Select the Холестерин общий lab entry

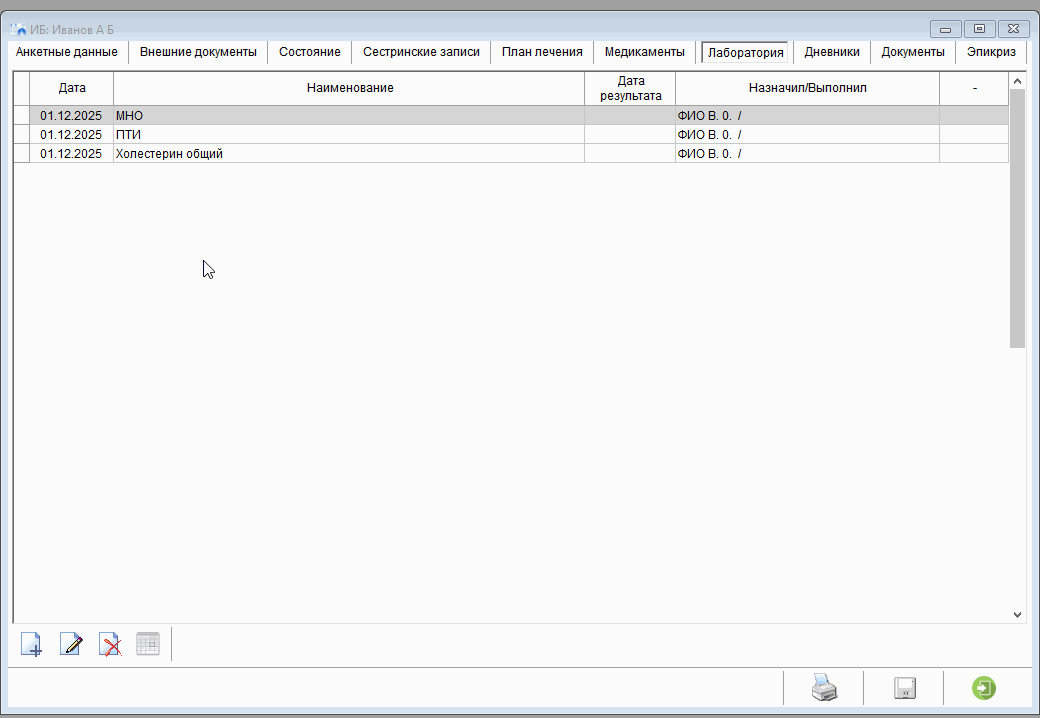[169, 154]
